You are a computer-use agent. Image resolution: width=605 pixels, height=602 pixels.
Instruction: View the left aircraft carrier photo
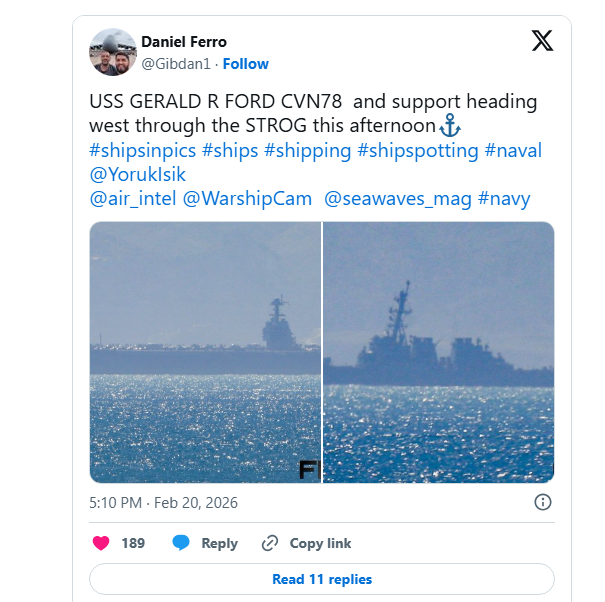(205, 352)
